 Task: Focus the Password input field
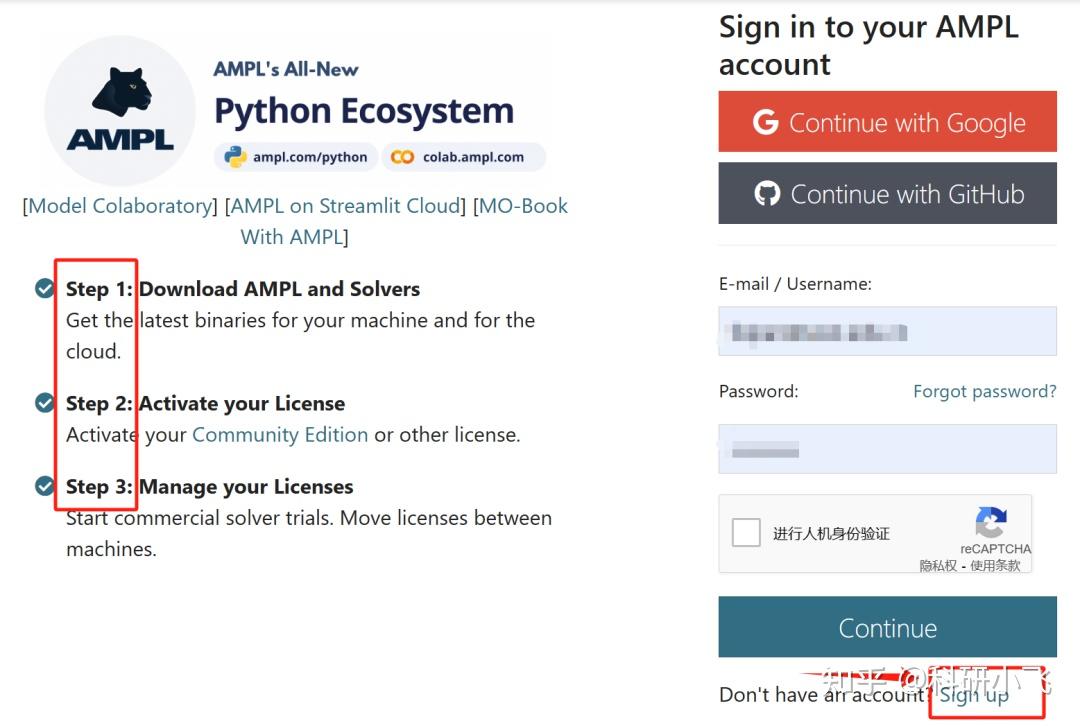point(887,449)
